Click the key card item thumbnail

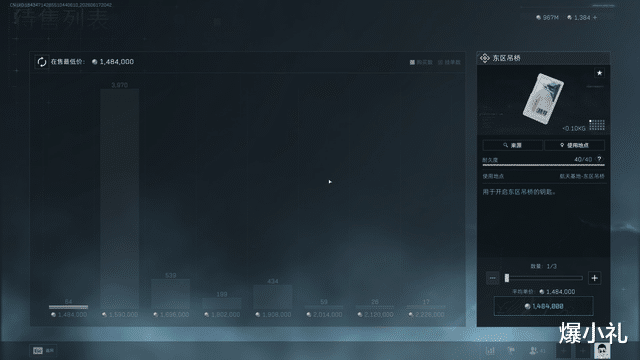pyautogui.click(x=543, y=99)
